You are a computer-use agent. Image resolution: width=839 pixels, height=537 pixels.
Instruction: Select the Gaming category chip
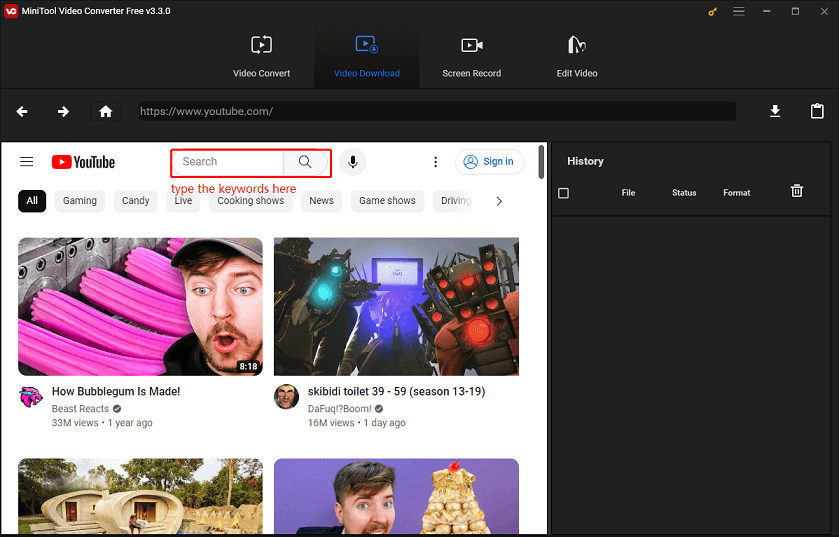pos(80,201)
